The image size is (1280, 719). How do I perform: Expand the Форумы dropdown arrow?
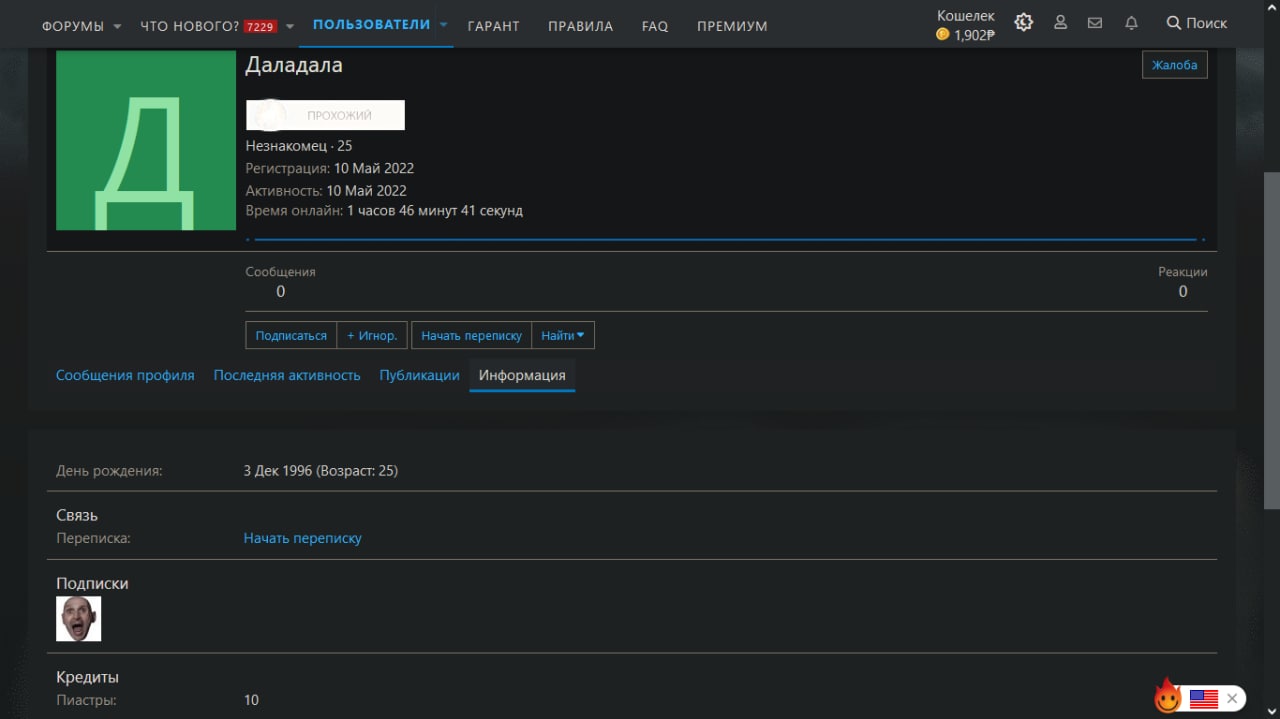click(117, 26)
